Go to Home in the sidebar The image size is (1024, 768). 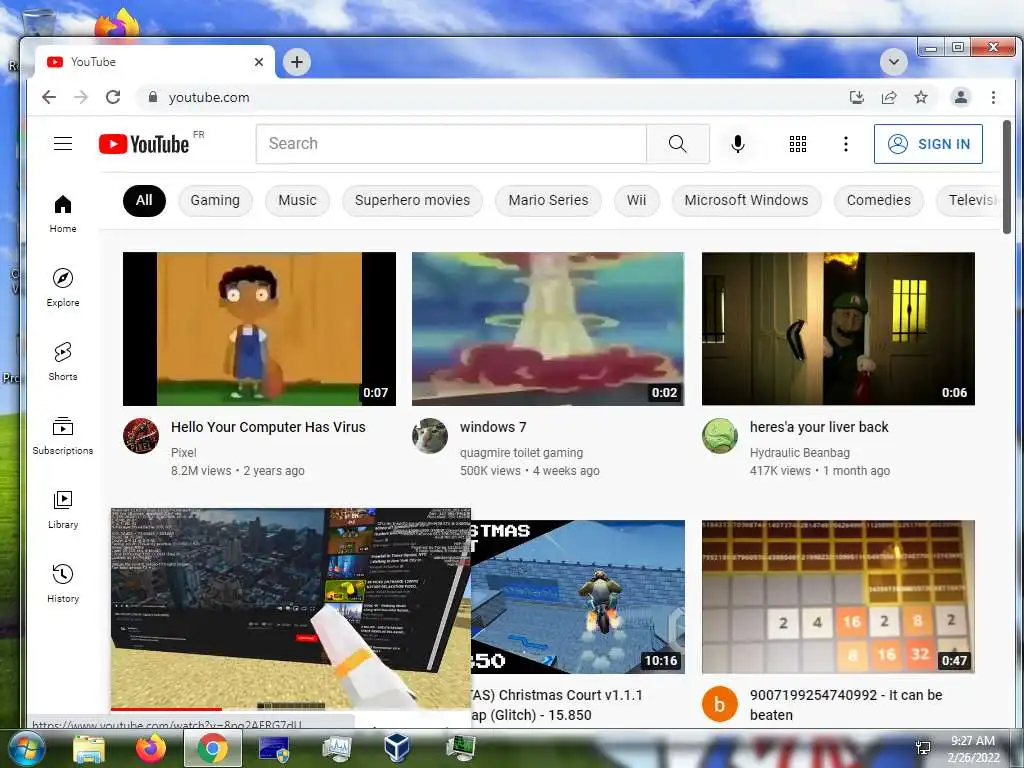pos(63,214)
